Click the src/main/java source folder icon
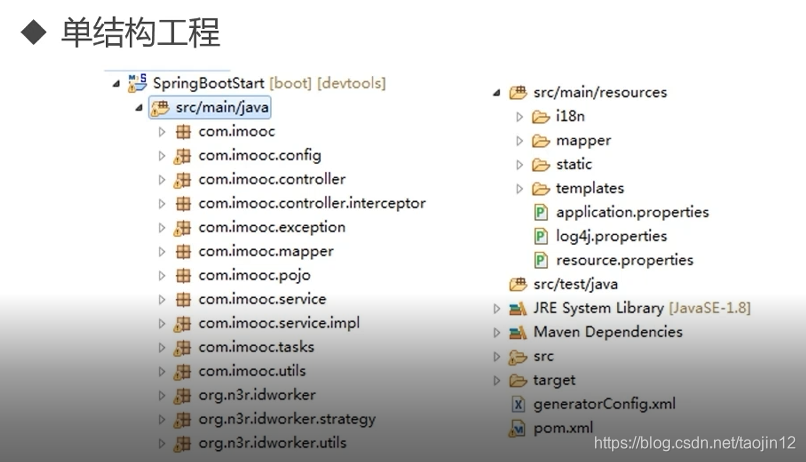Image resolution: width=806 pixels, height=462 pixels. (x=160, y=107)
